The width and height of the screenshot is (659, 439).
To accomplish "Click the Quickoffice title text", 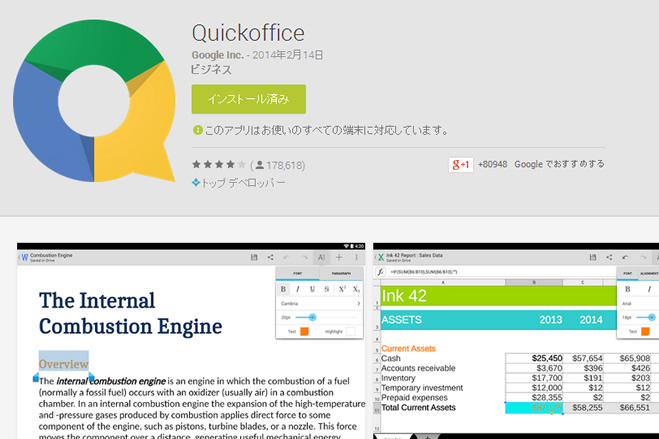I will [248, 33].
